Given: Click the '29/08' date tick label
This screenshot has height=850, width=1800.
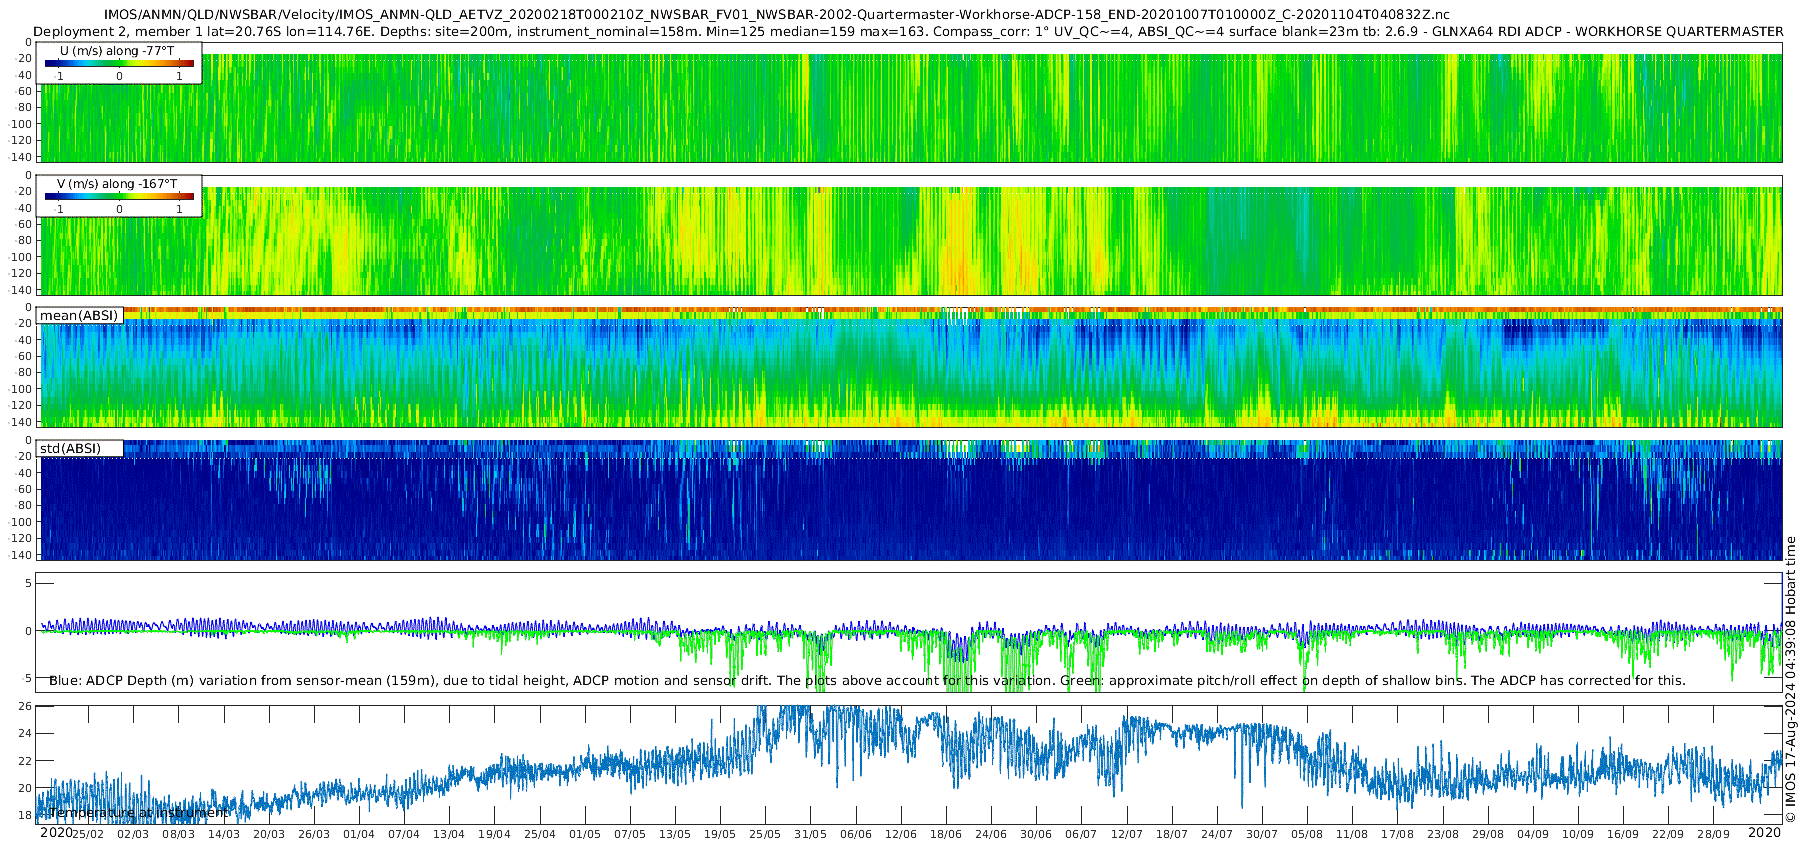Looking at the screenshot, I should click(1488, 834).
